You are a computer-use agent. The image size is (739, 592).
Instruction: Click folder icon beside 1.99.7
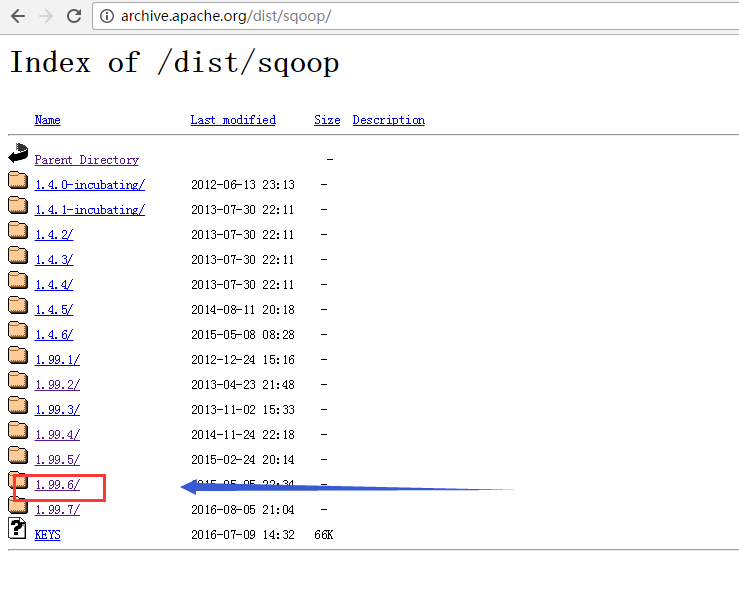(x=18, y=505)
